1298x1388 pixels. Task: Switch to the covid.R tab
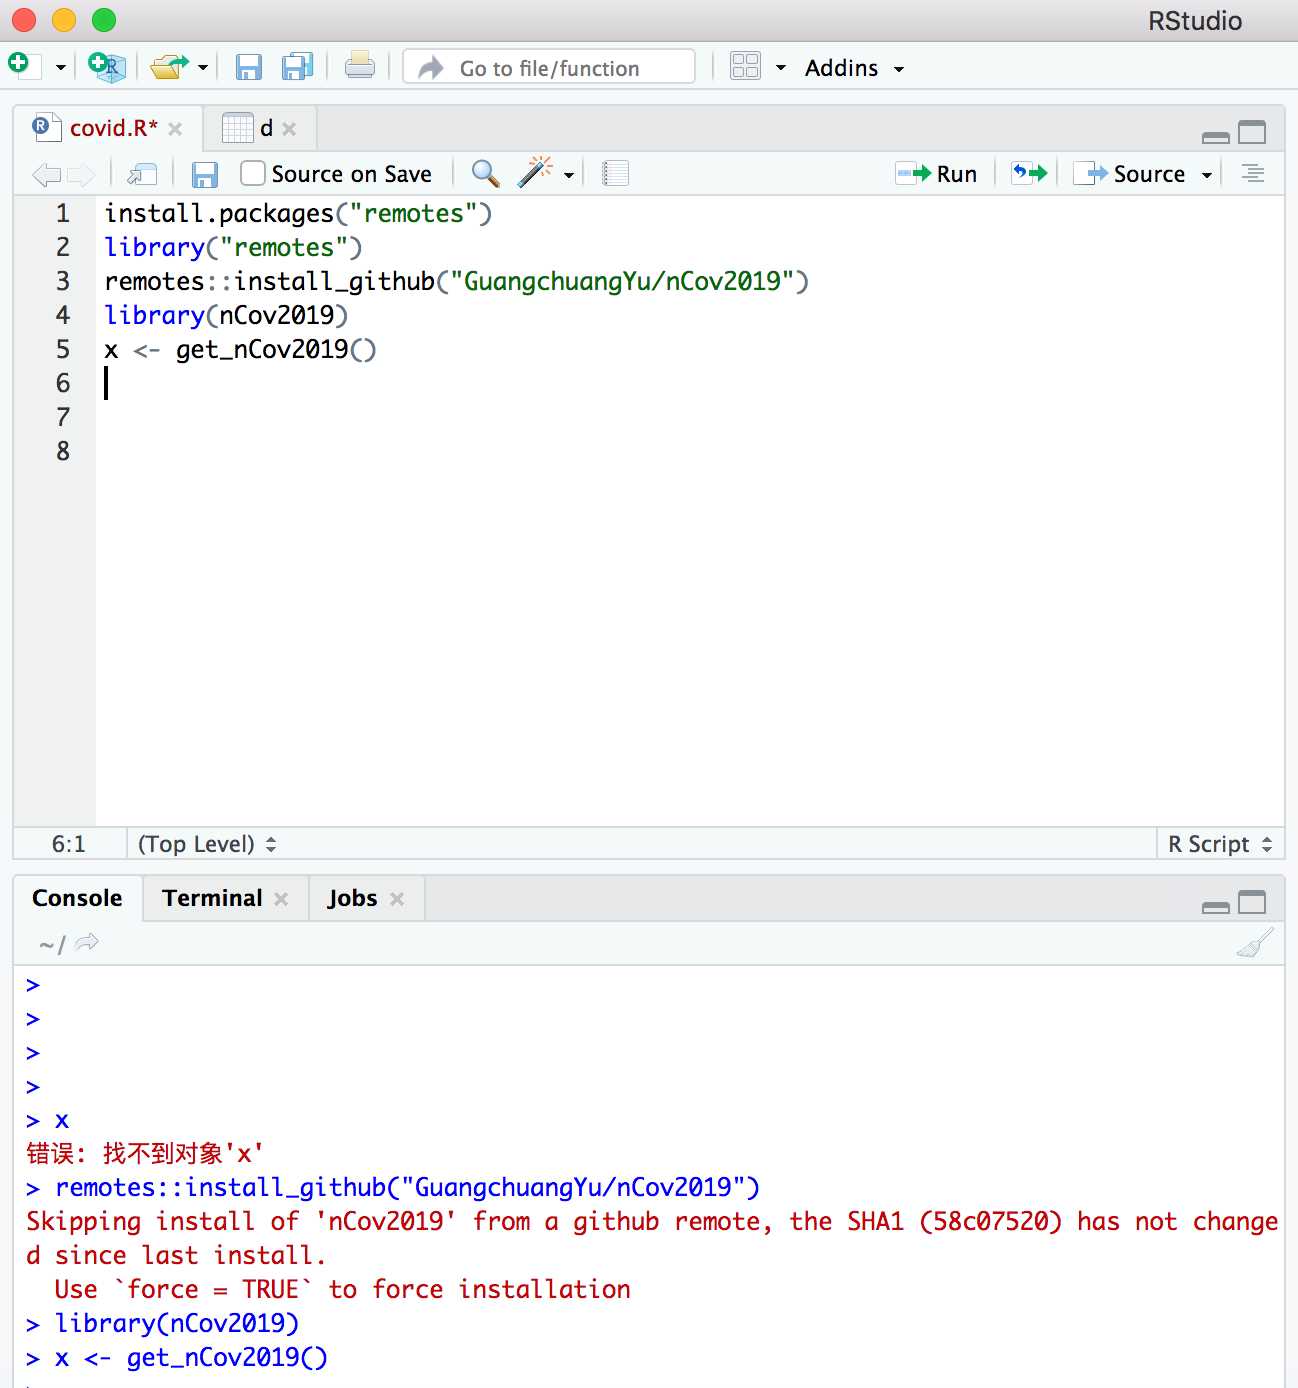coord(113,128)
